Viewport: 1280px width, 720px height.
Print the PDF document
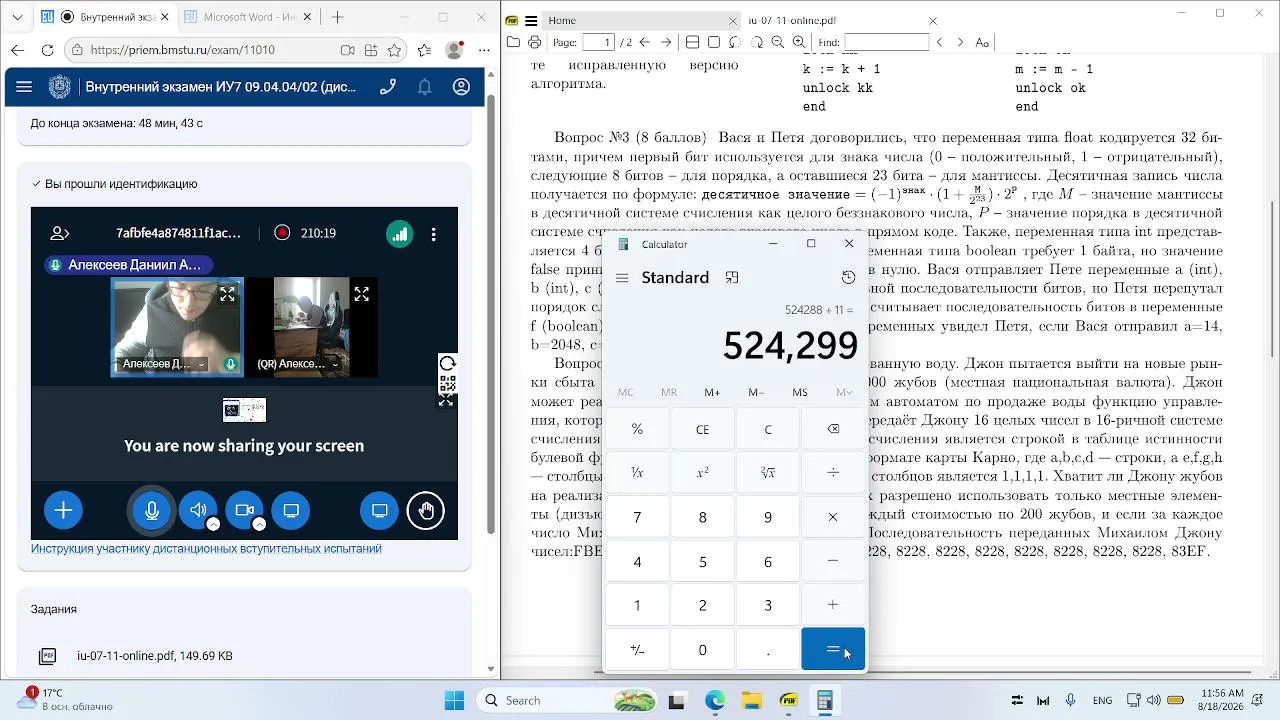click(x=534, y=42)
